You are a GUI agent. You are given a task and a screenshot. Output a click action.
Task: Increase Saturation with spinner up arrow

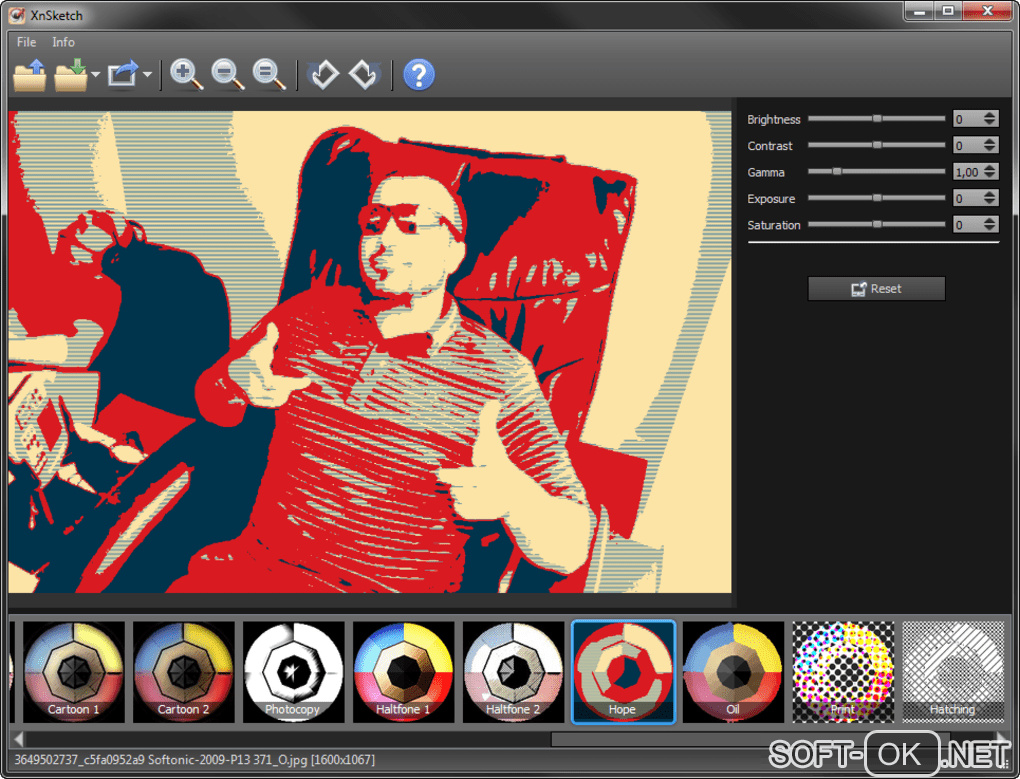coord(989,220)
